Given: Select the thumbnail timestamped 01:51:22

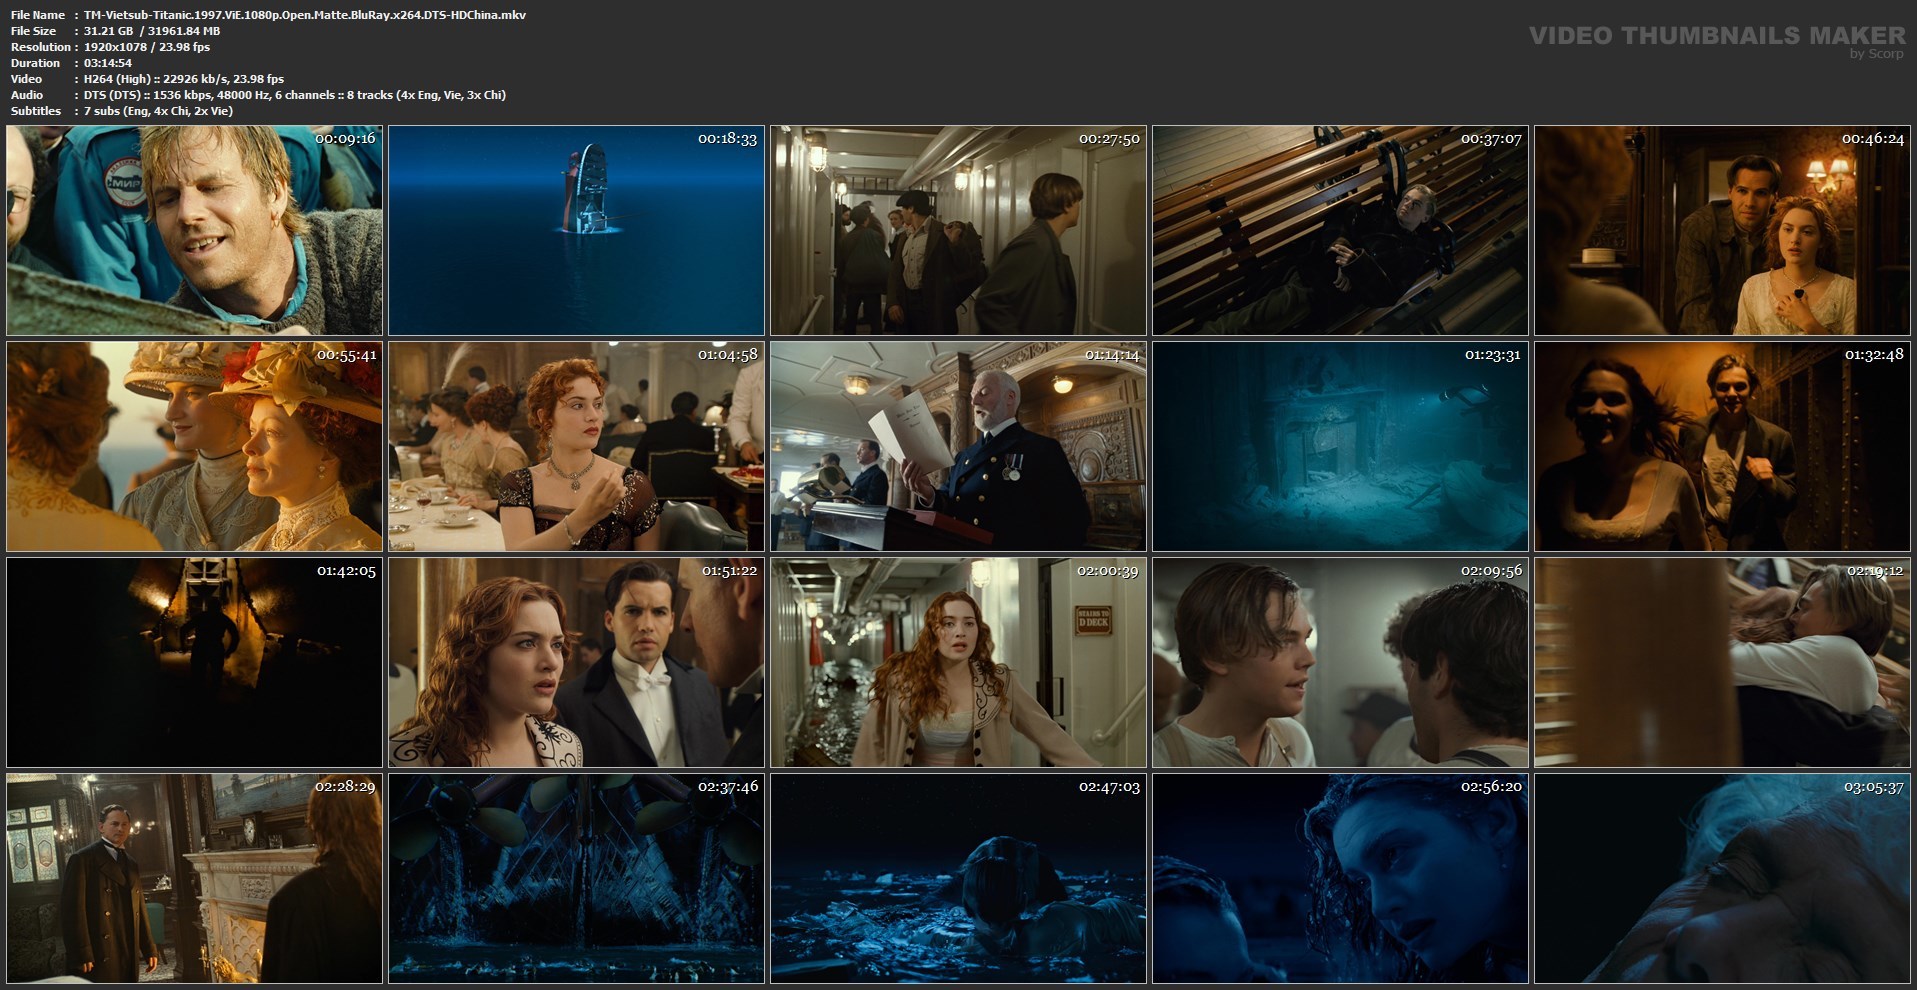Looking at the screenshot, I should 576,662.
